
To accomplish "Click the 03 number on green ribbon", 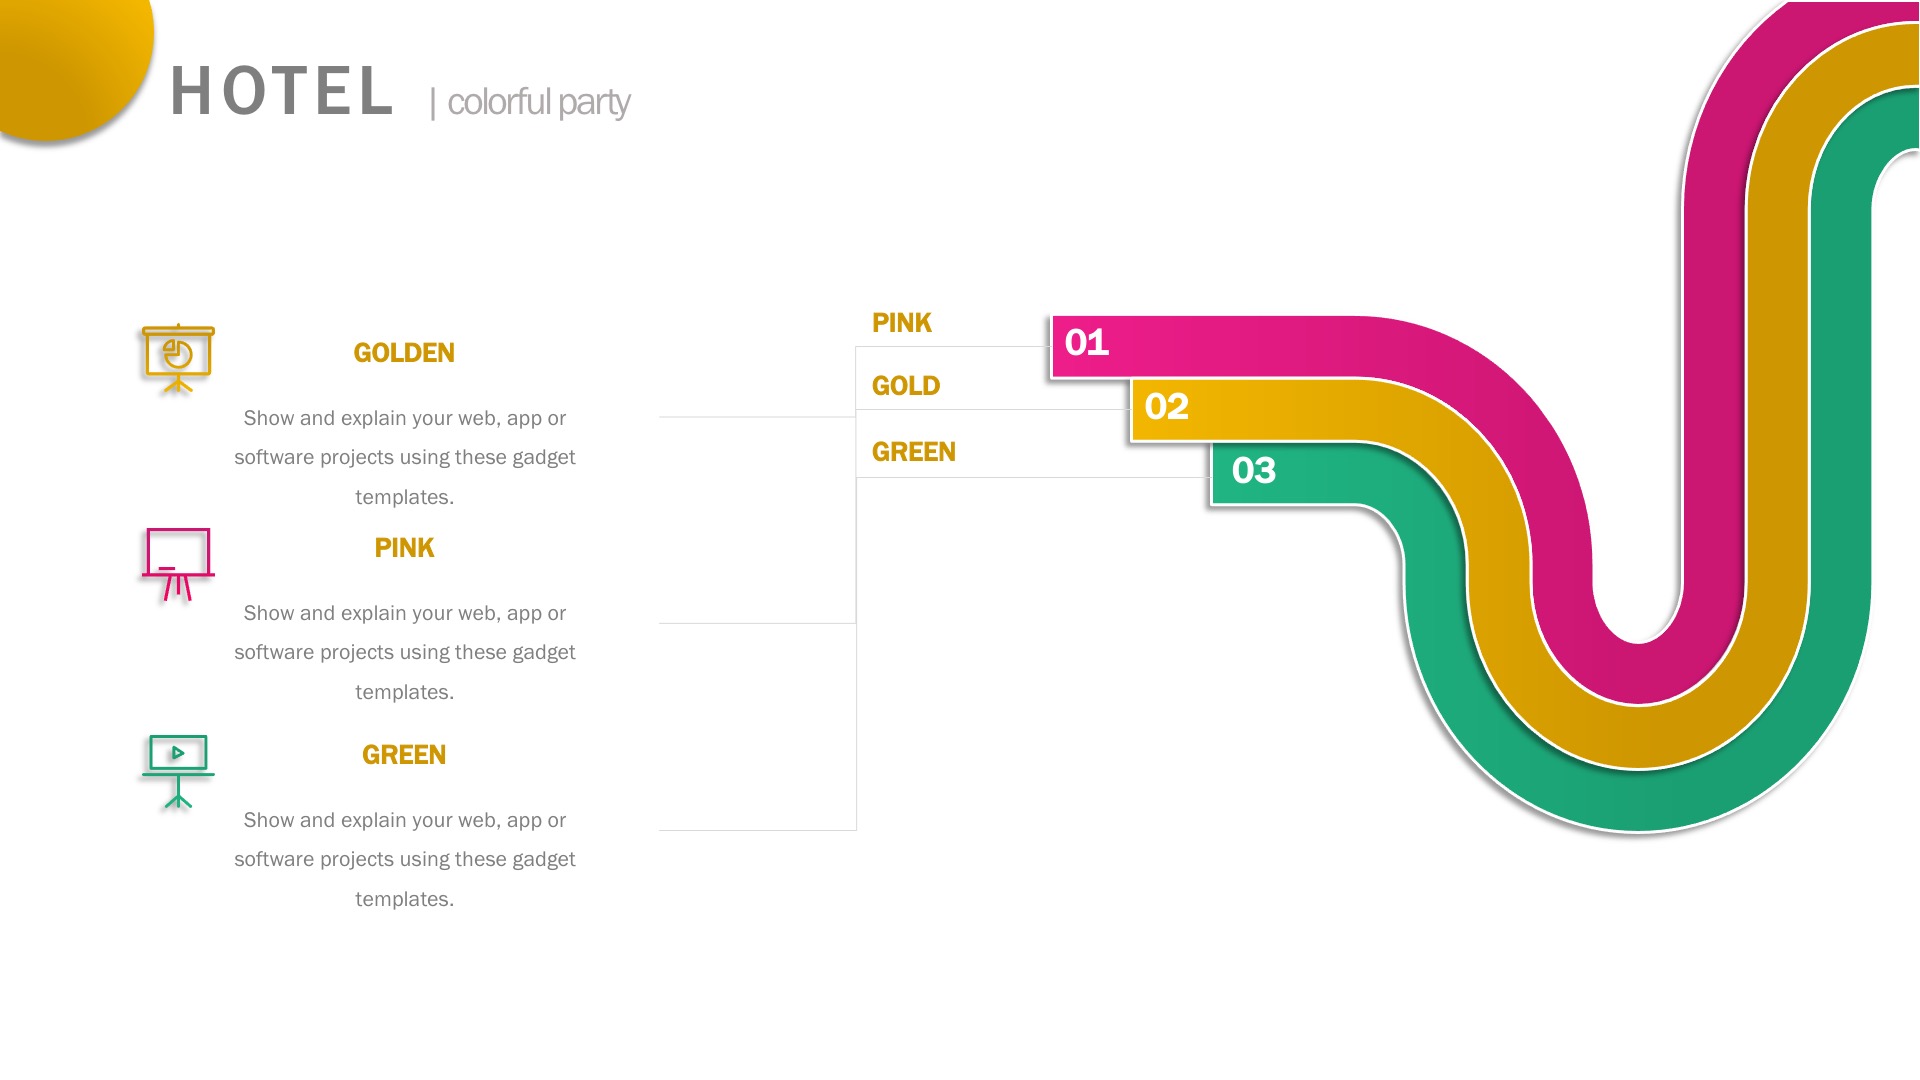I will [x=1254, y=471].
